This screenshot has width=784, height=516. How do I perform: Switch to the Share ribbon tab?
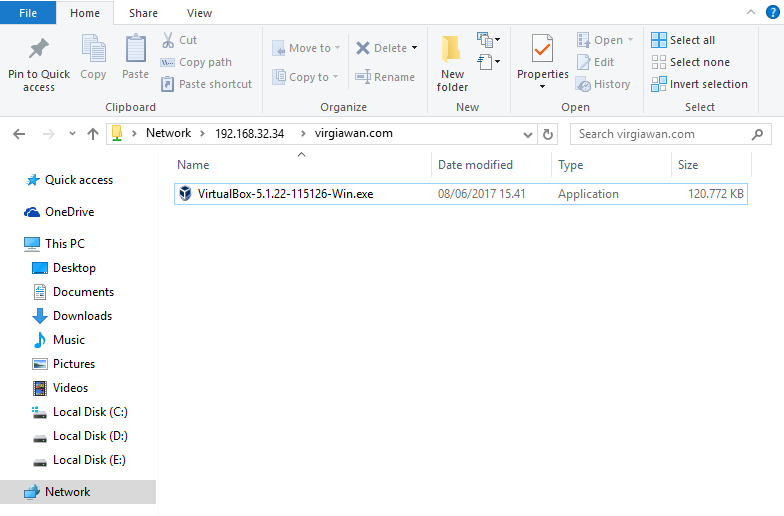coord(144,13)
